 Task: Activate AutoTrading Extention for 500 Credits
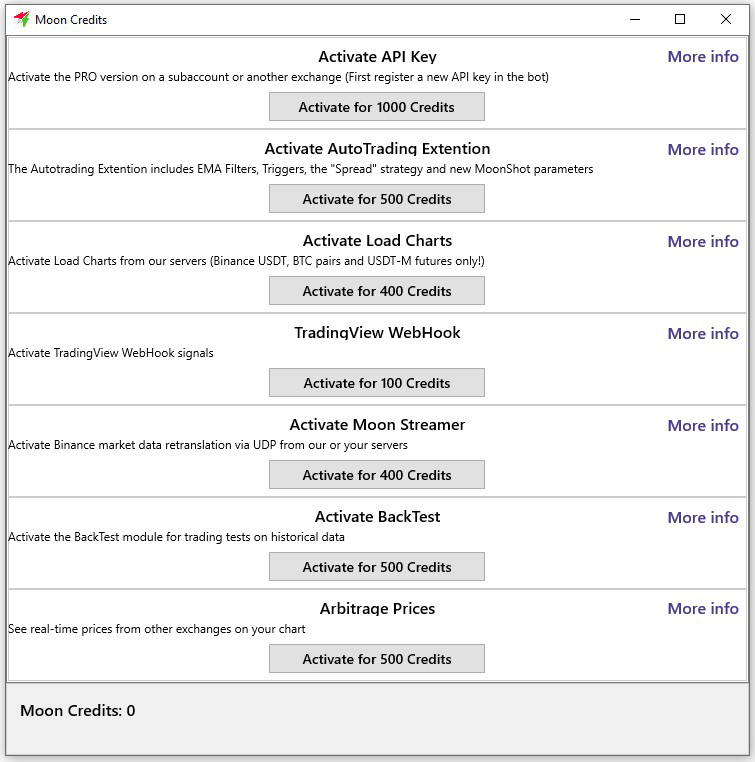[377, 199]
